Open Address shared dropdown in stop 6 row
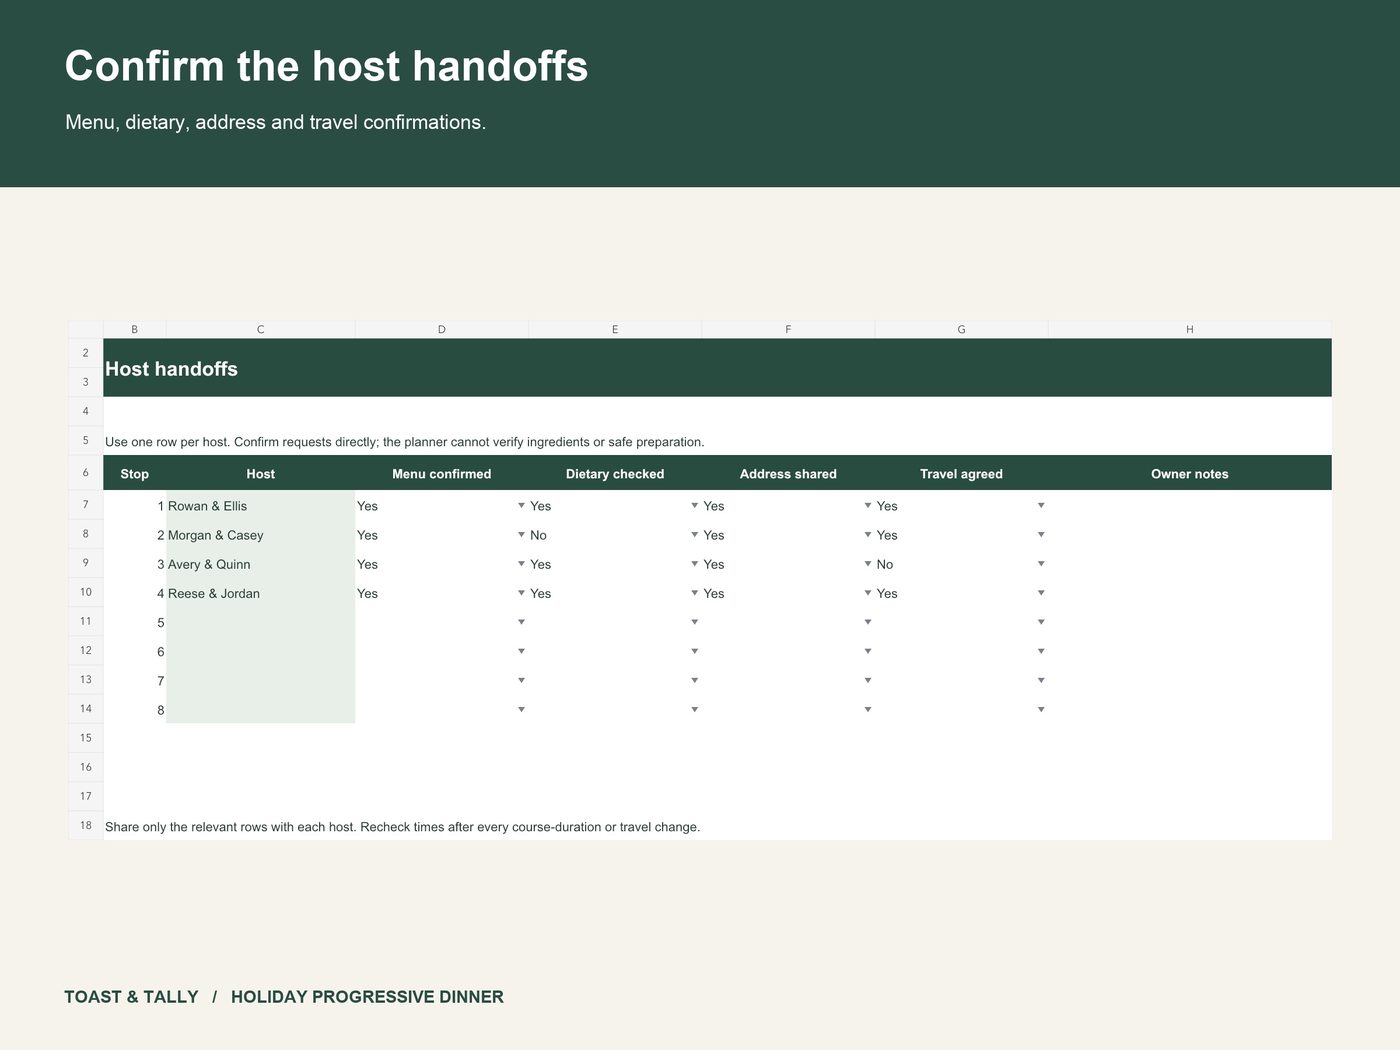The height and width of the screenshot is (1050, 1400). 868,651
